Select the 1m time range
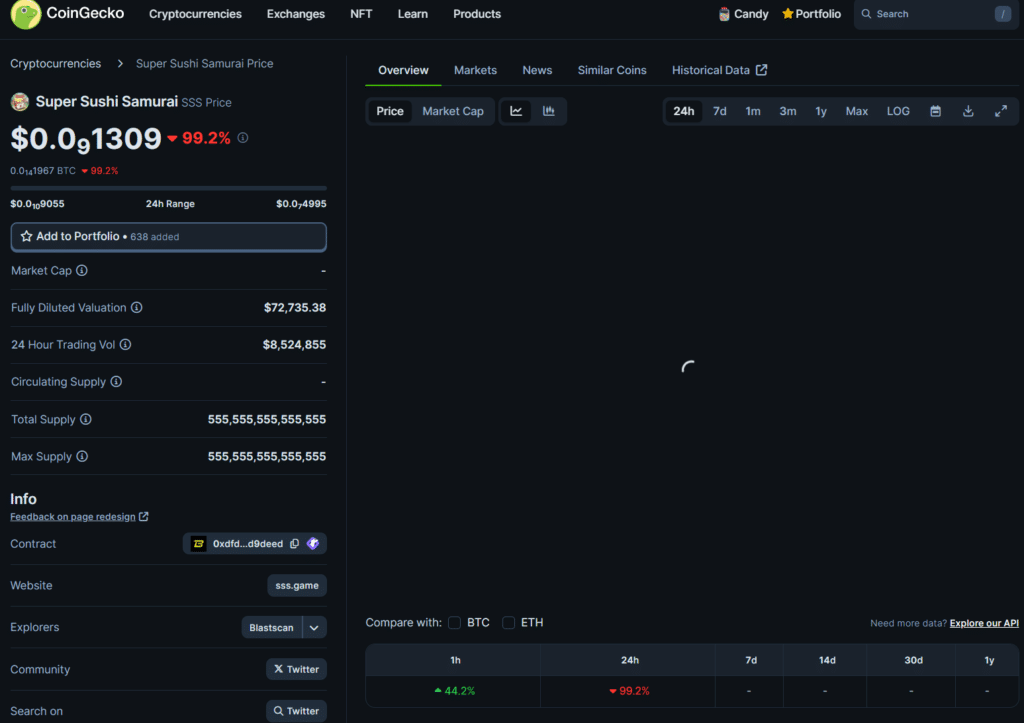The image size is (1024, 723). click(753, 111)
